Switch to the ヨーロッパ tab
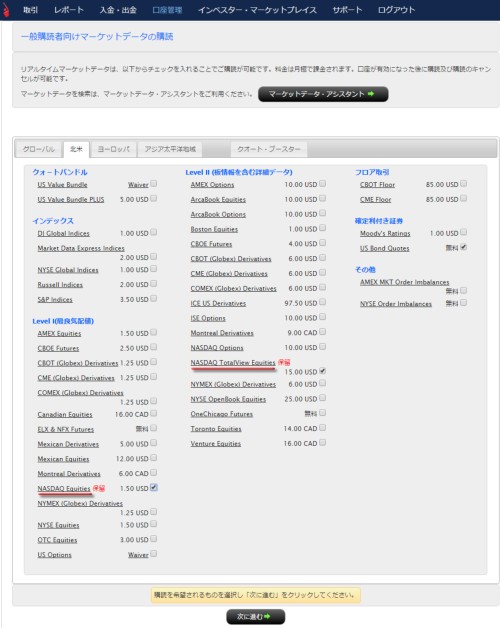This screenshot has width=500, height=628. 114,149
